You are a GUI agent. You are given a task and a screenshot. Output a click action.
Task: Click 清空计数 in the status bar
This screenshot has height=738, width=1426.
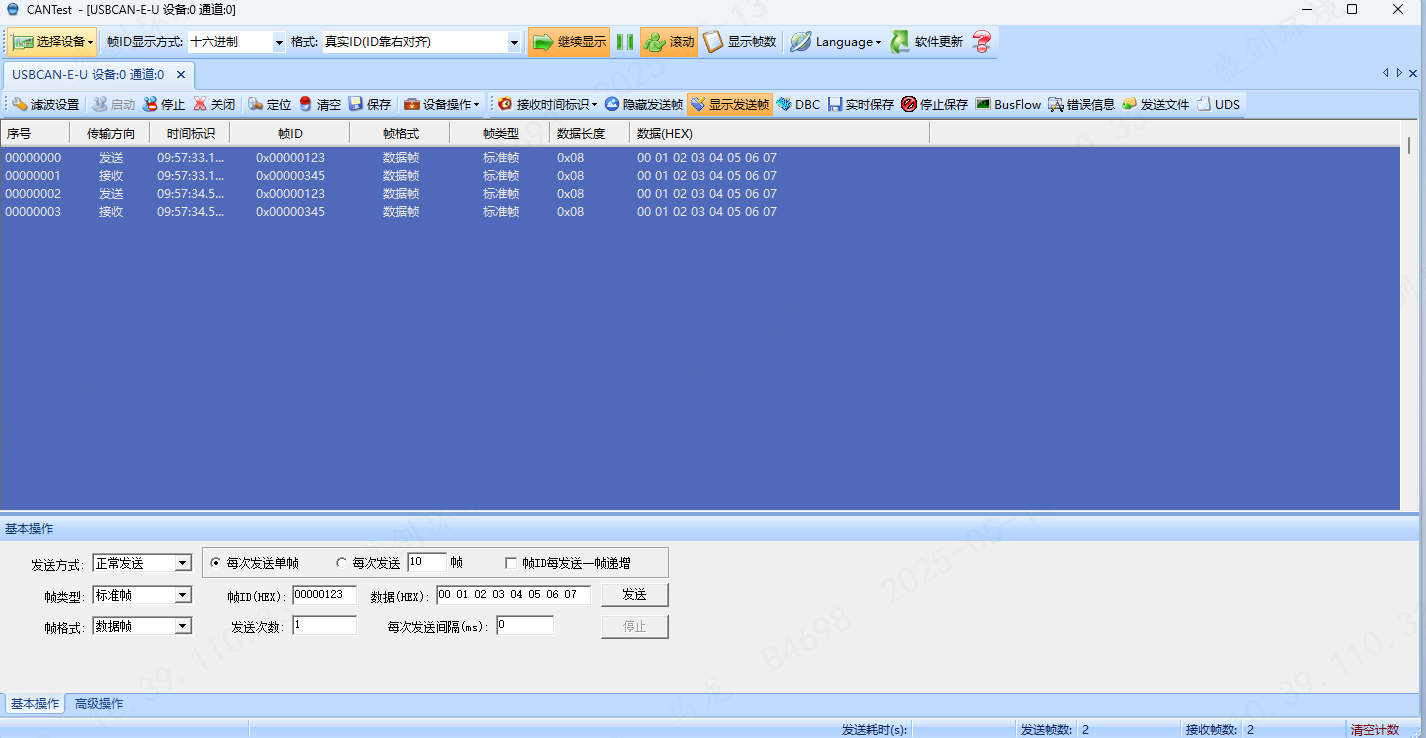click(1375, 730)
